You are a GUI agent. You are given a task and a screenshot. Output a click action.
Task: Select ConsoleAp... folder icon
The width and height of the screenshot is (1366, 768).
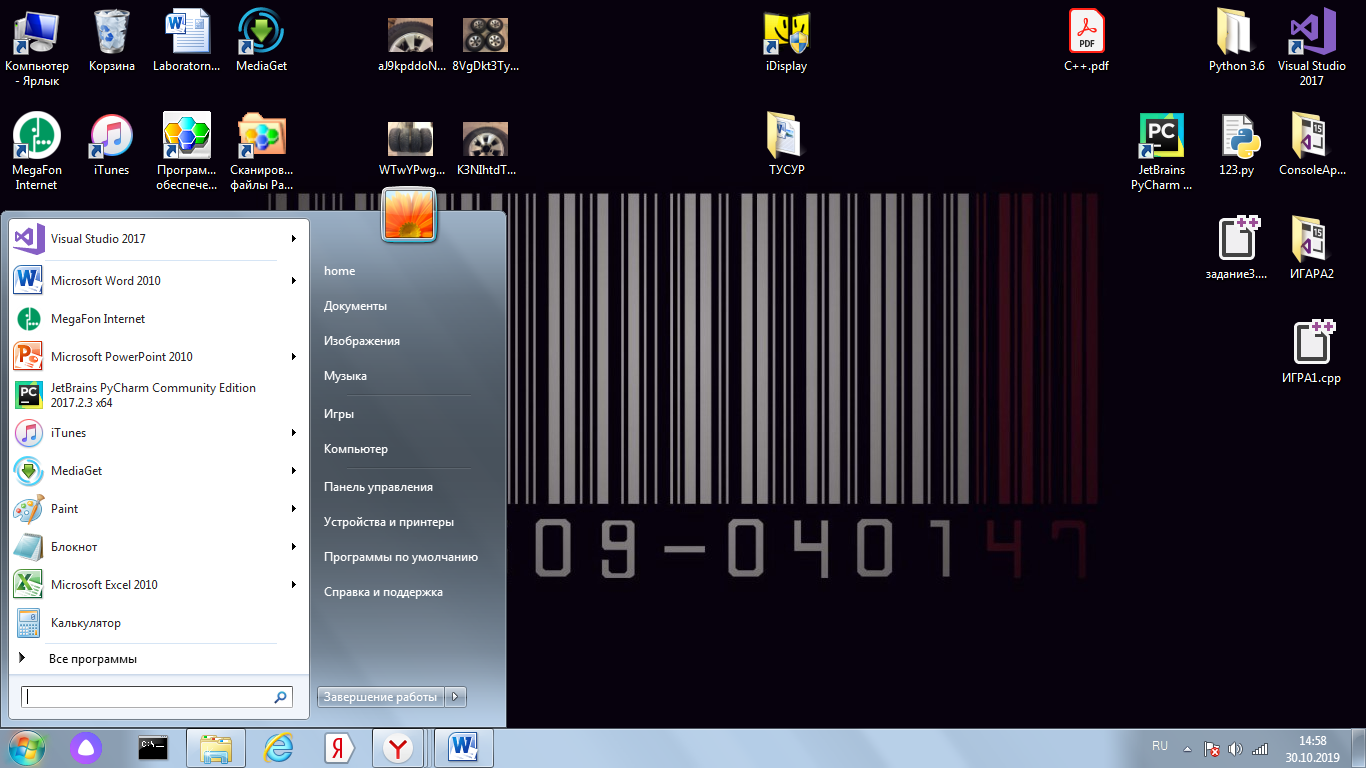tap(1312, 144)
